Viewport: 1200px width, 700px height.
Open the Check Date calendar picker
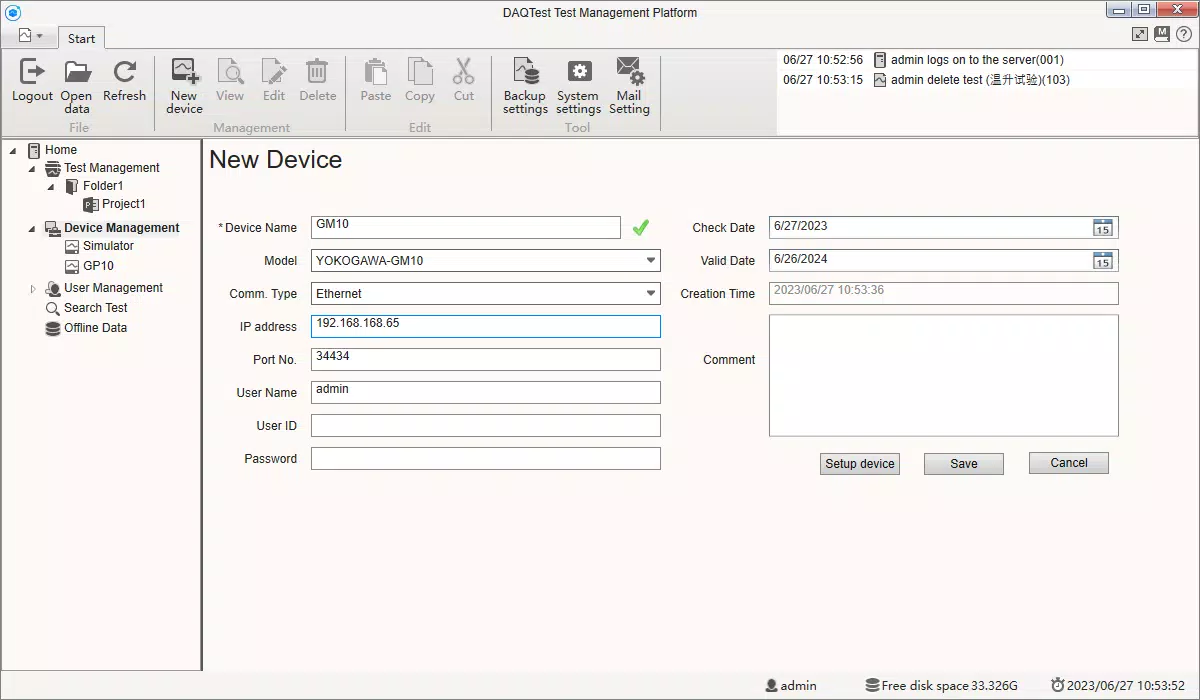click(x=1102, y=228)
